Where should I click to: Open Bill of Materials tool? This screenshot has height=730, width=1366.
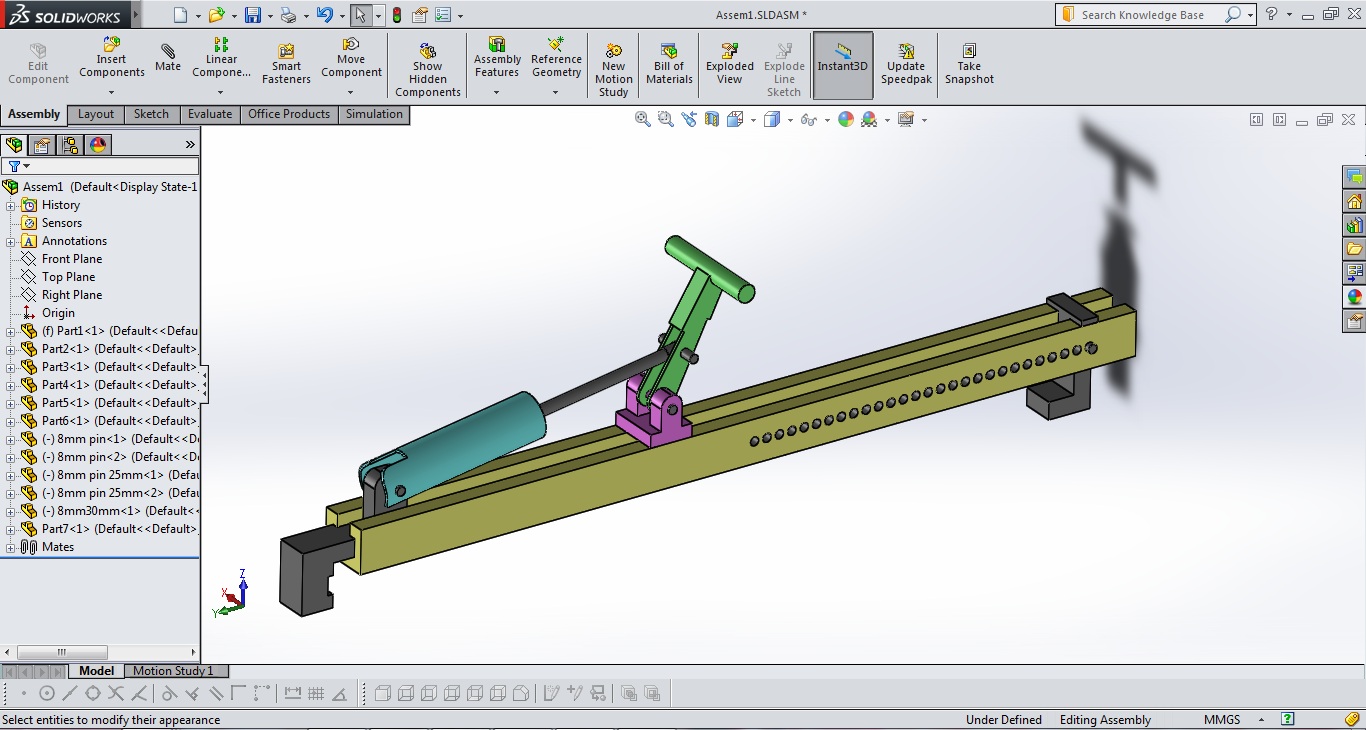click(670, 64)
